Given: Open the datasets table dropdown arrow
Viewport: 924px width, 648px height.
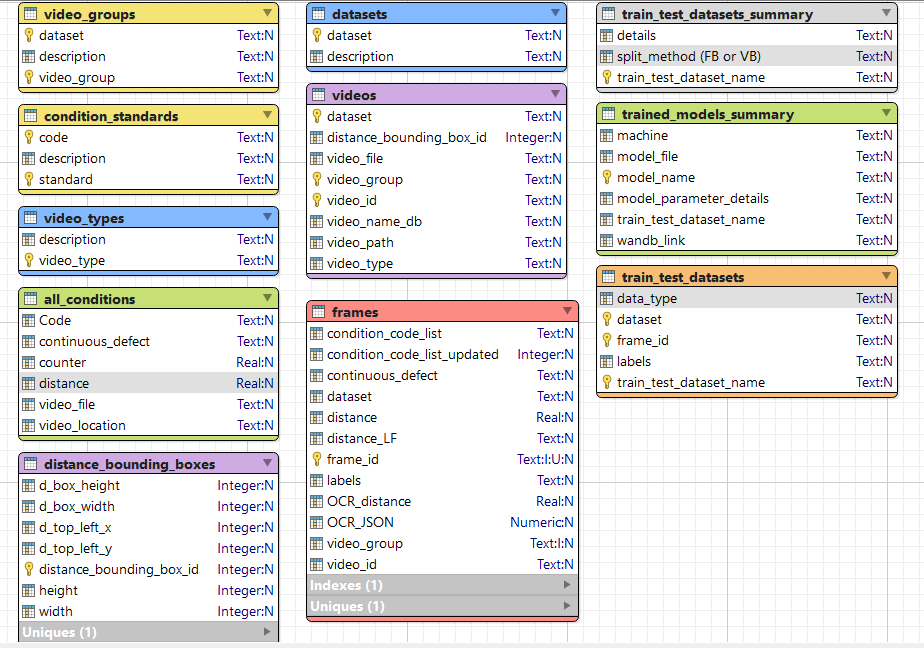Looking at the screenshot, I should click(555, 12).
